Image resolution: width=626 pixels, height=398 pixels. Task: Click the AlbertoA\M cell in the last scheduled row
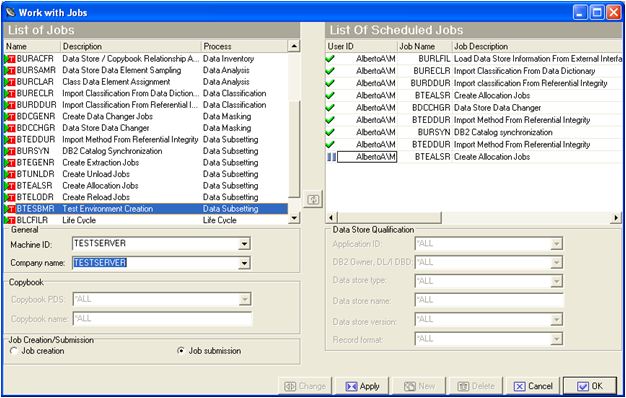click(367, 157)
